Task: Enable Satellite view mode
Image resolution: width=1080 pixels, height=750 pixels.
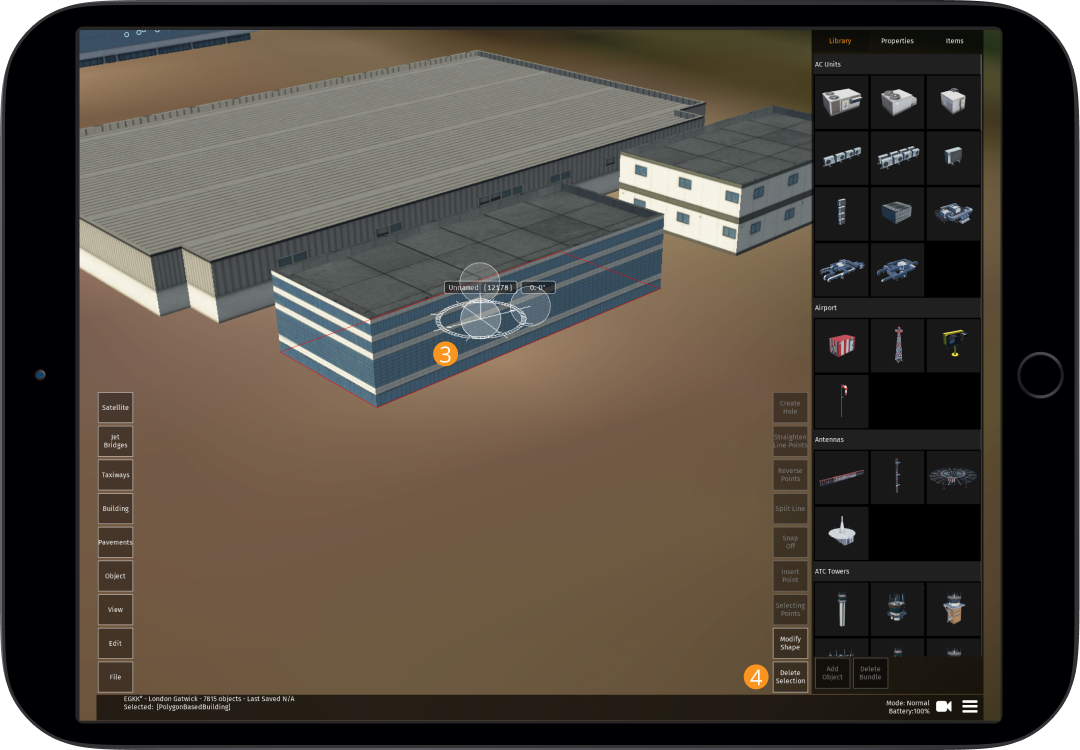Action: (115, 407)
